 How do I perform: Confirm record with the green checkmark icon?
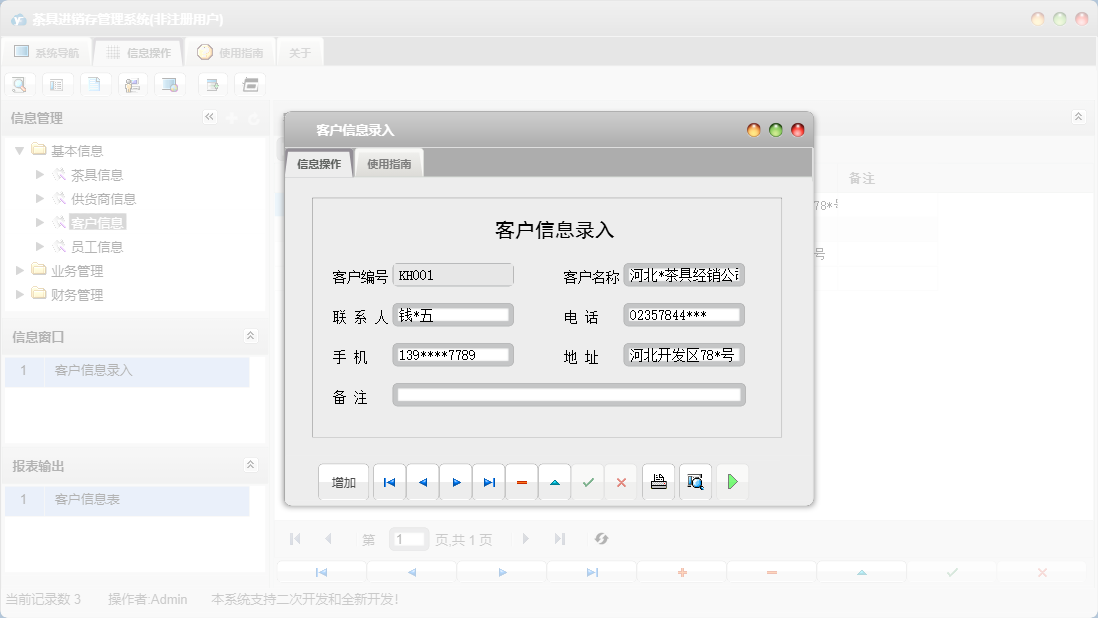pos(588,481)
